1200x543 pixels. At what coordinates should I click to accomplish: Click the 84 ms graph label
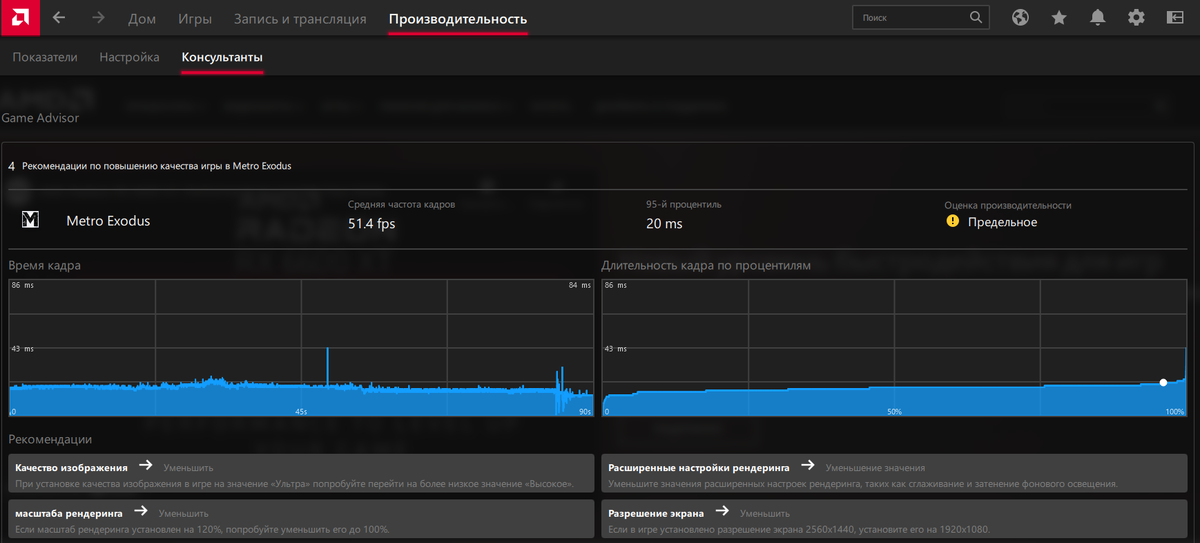[579, 286]
